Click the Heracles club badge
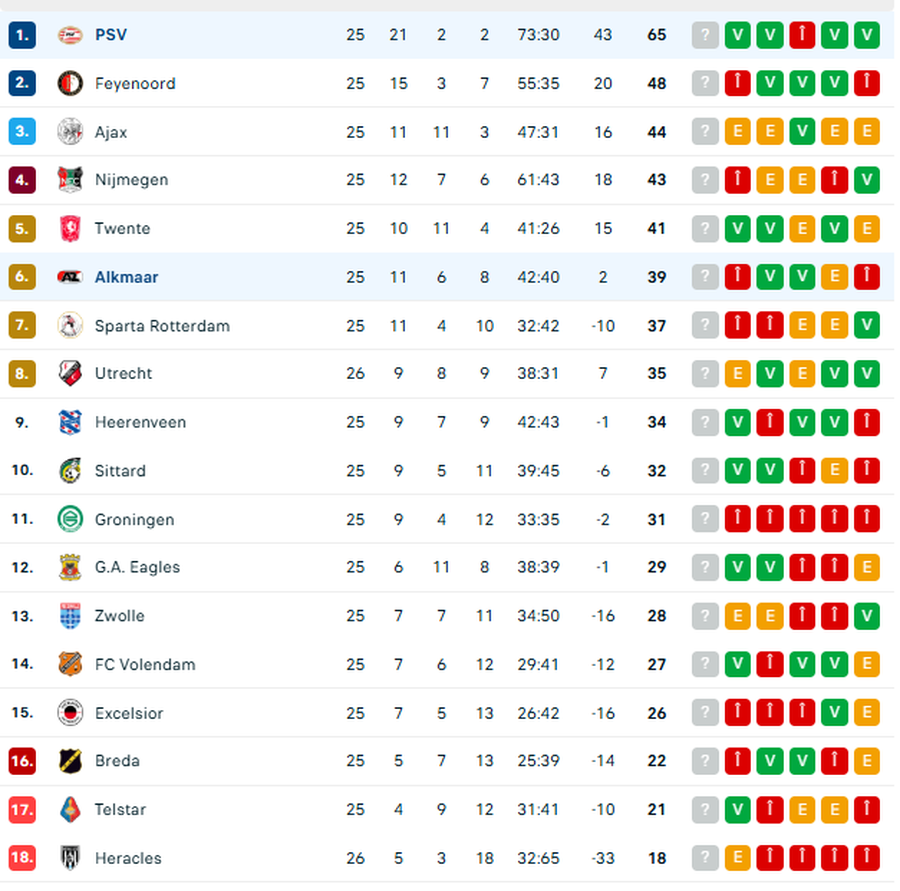This screenshot has width=900, height=891. click(70, 858)
